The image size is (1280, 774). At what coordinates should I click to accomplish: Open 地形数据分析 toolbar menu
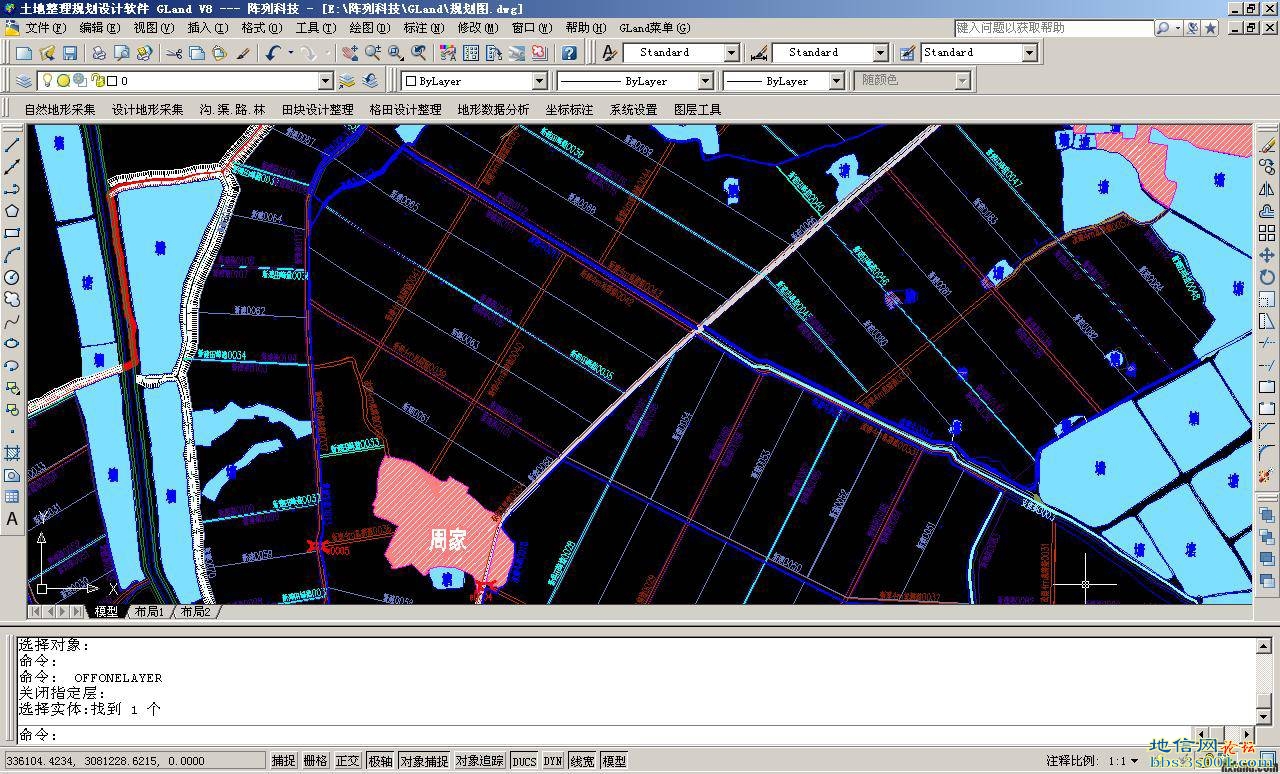(x=494, y=110)
